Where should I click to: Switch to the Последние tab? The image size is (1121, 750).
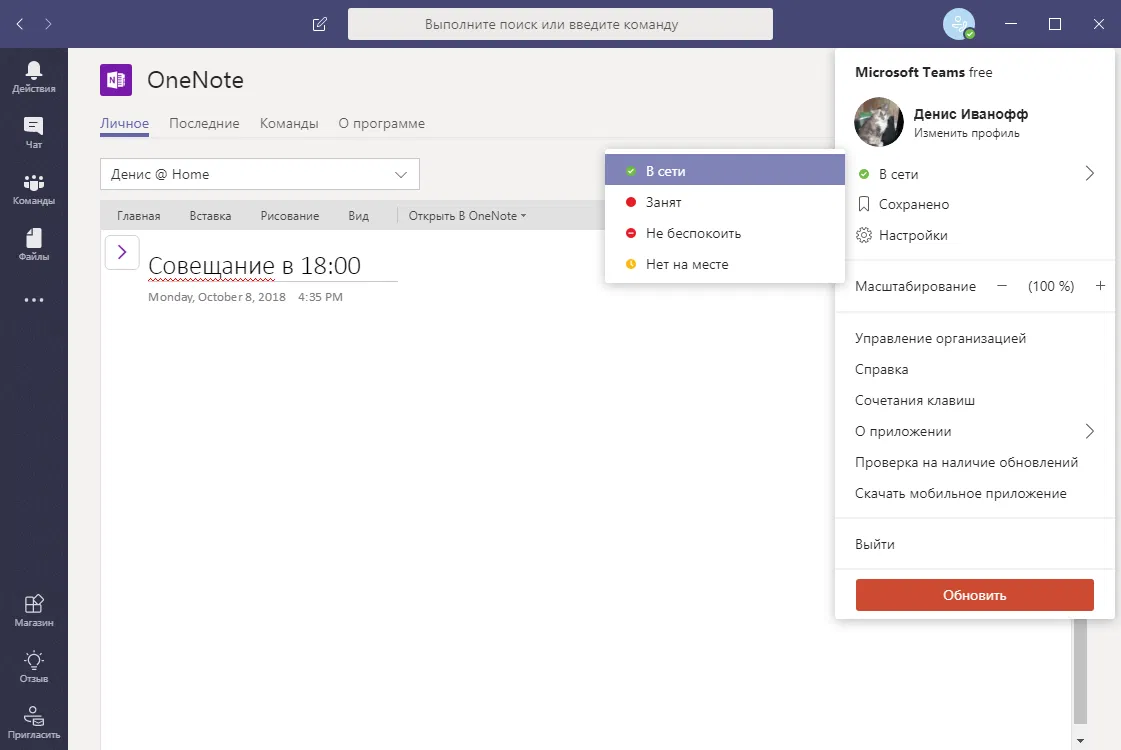pyautogui.click(x=204, y=123)
